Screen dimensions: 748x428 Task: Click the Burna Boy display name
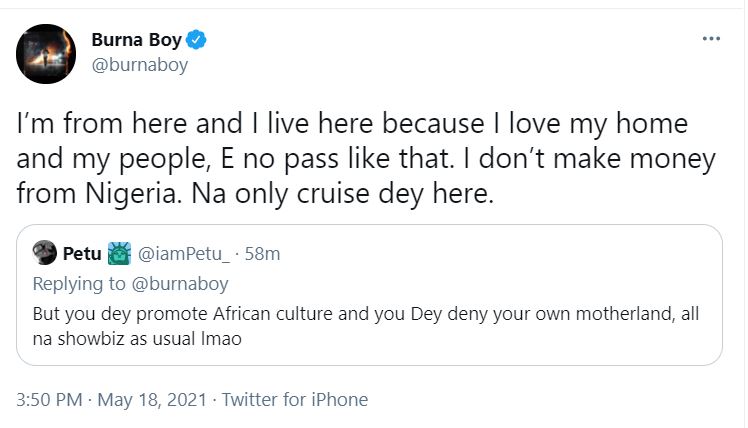[x=137, y=40]
